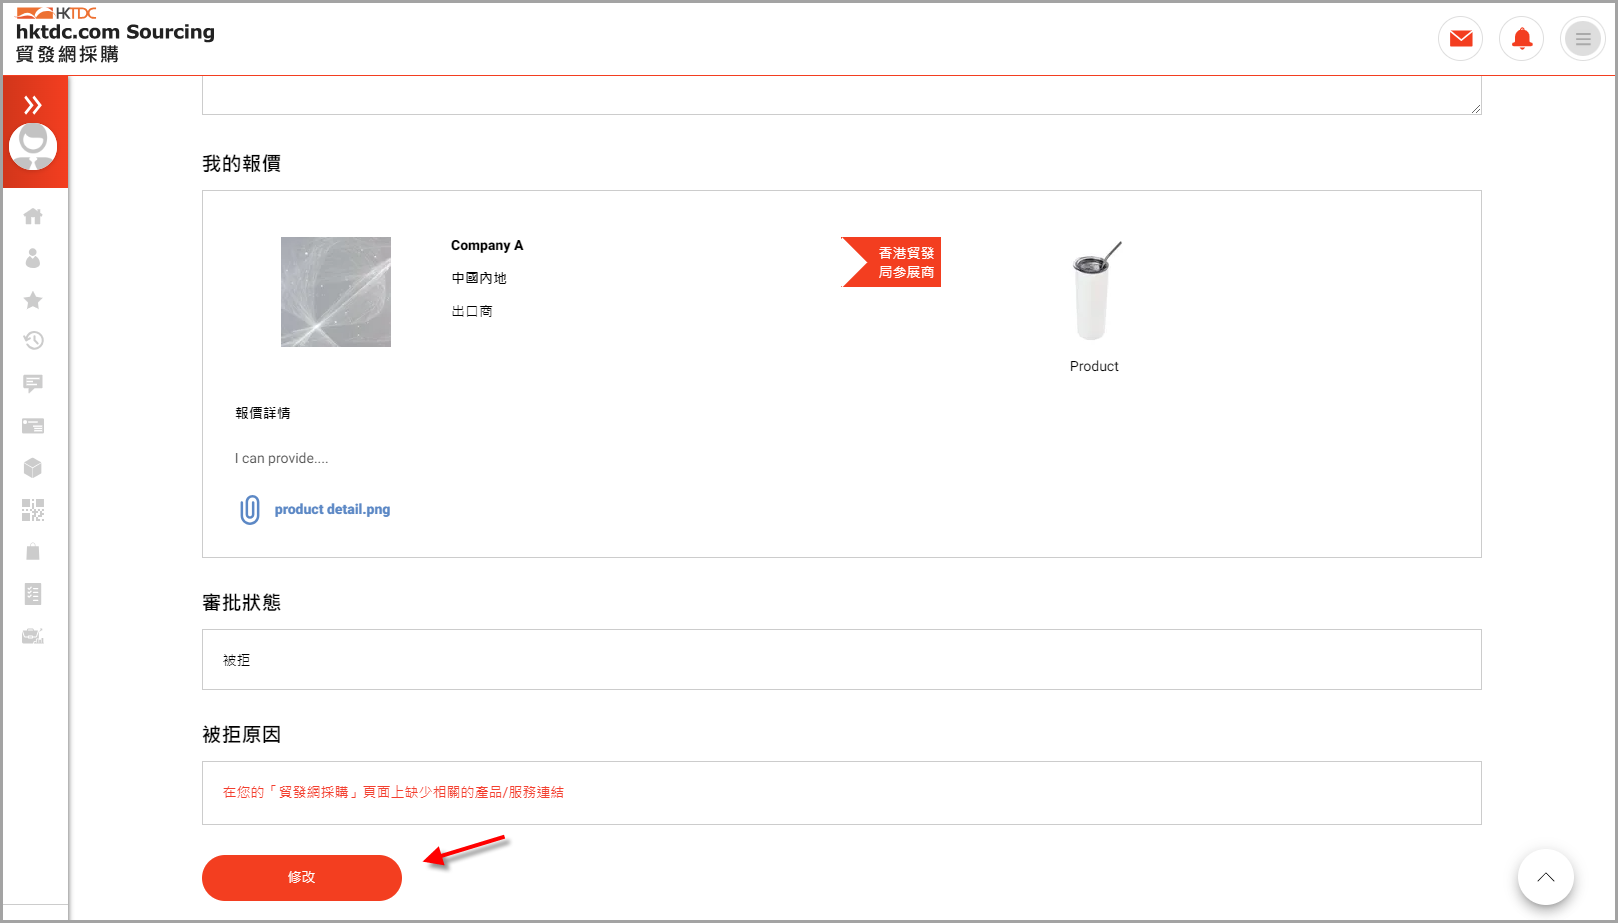Open the user avatar profile
This screenshot has height=923, width=1618.
(x=33, y=146)
